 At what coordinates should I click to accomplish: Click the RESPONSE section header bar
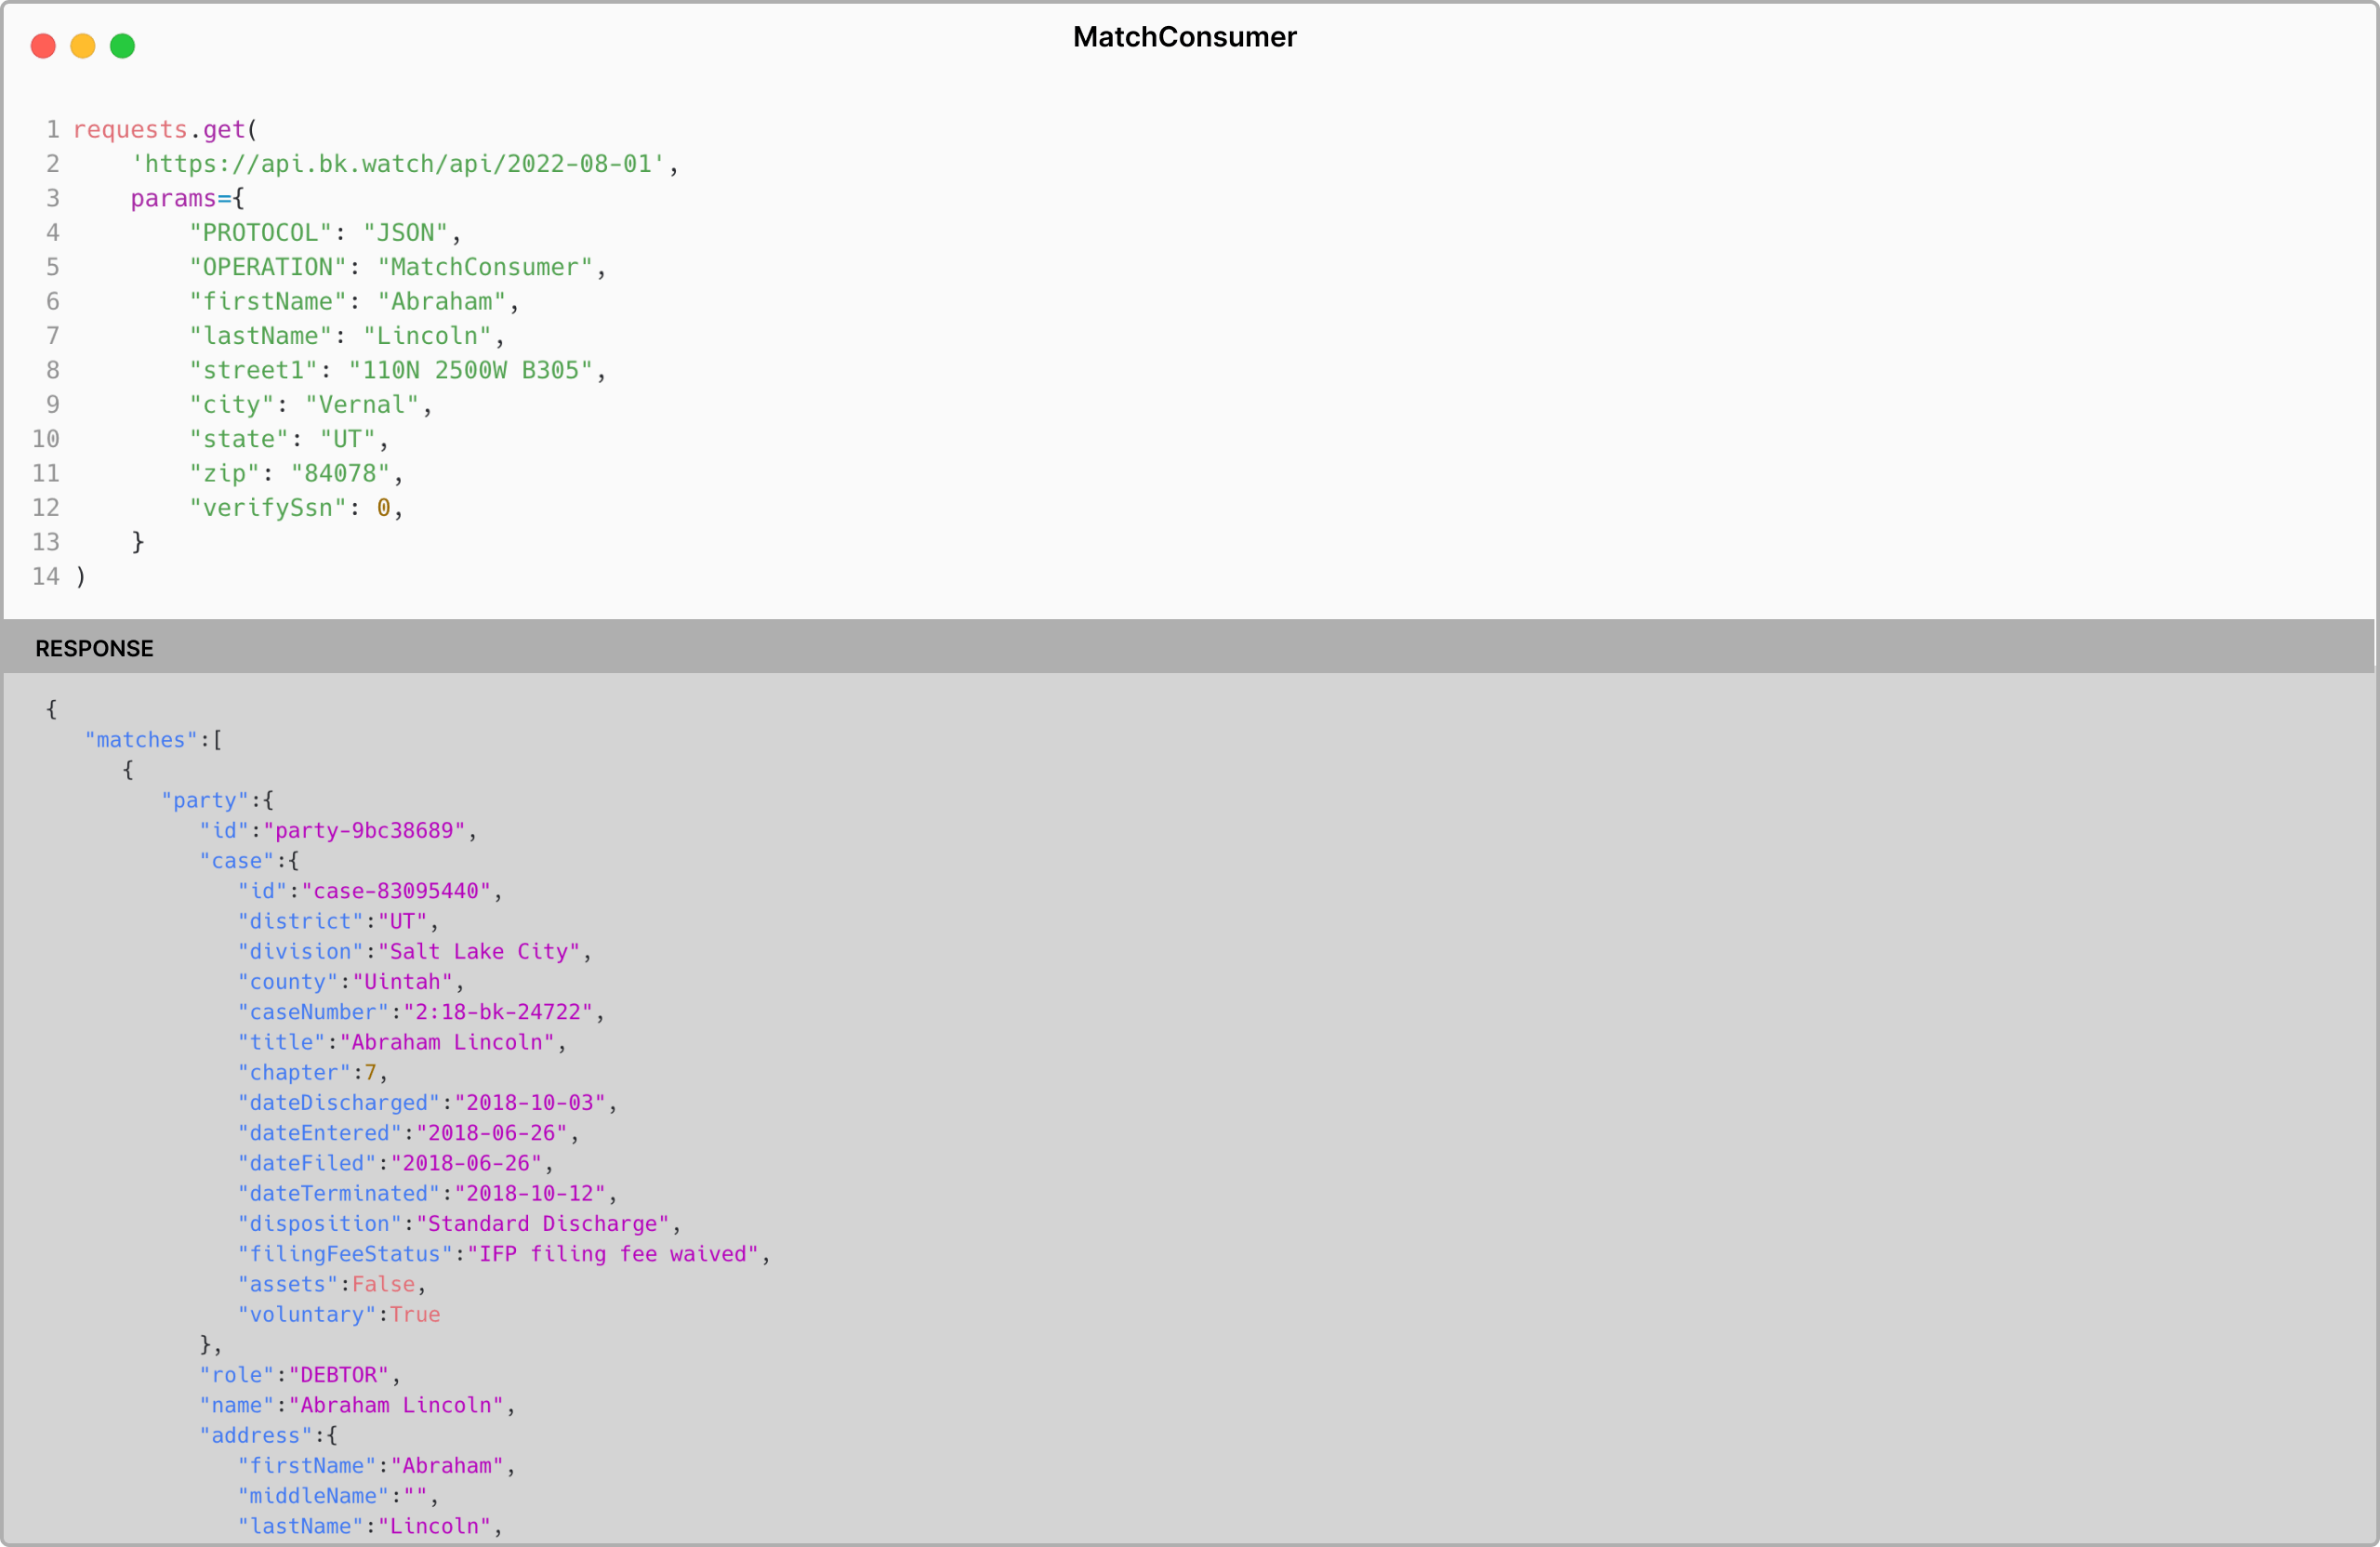(x=94, y=648)
